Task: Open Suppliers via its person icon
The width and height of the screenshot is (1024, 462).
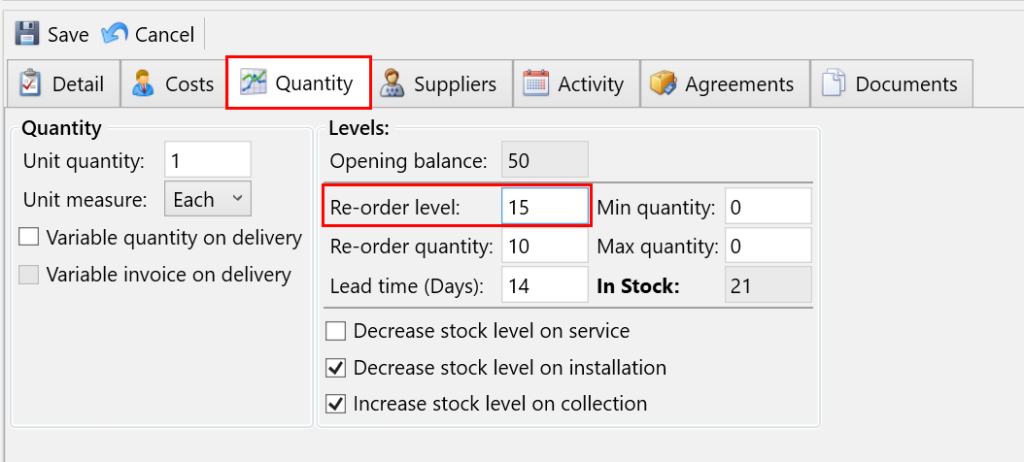Action: pos(391,84)
